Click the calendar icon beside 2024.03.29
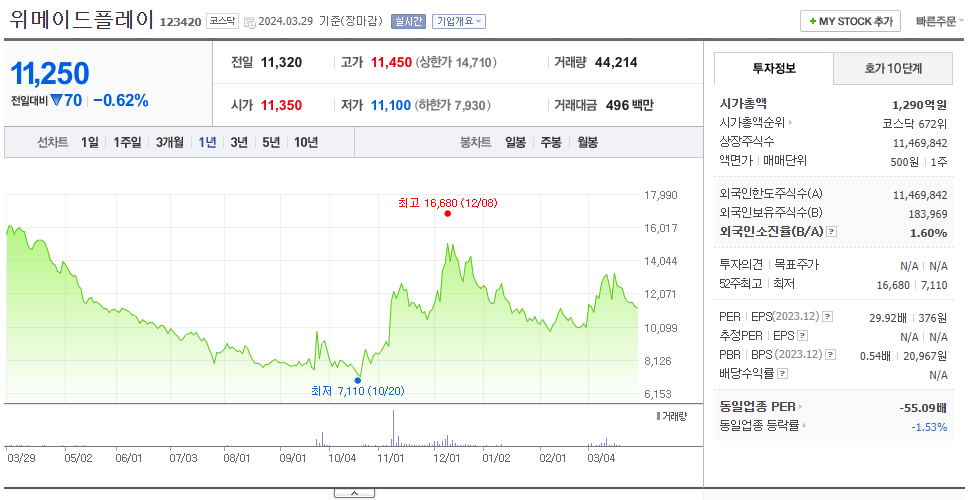This screenshot has height=500, width=968. [249, 22]
